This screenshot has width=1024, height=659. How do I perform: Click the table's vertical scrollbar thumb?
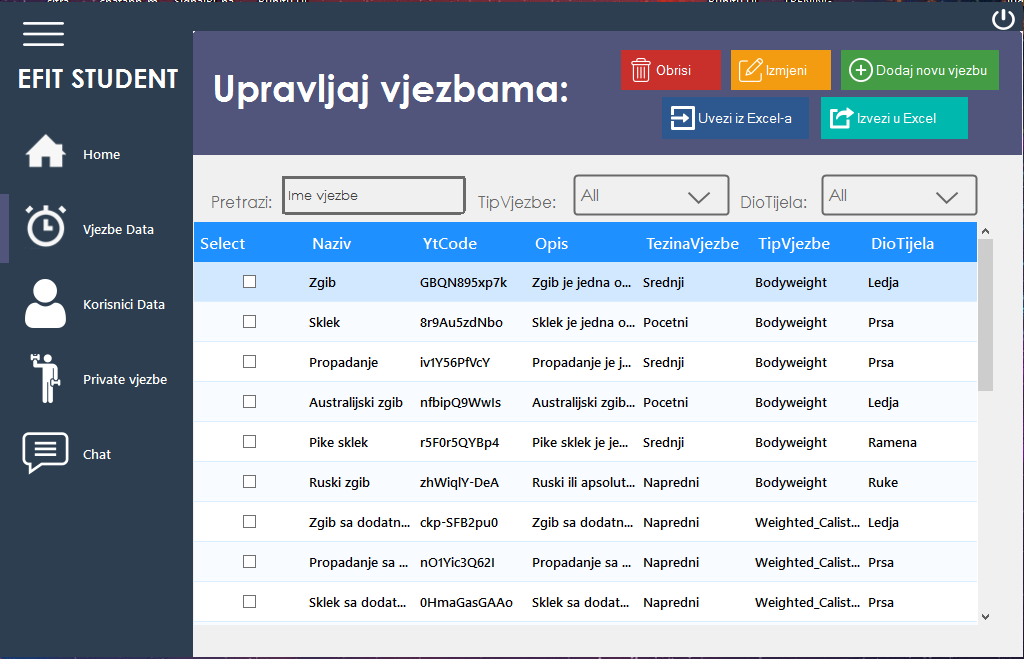pos(985,315)
